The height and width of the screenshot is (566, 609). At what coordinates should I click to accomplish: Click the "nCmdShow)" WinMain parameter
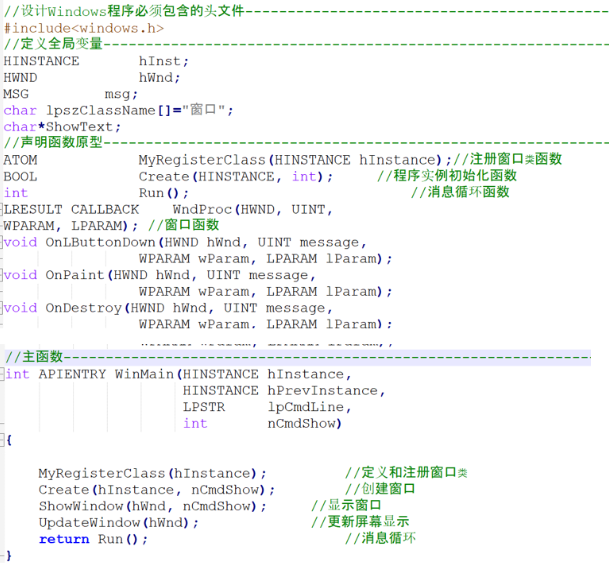point(304,424)
